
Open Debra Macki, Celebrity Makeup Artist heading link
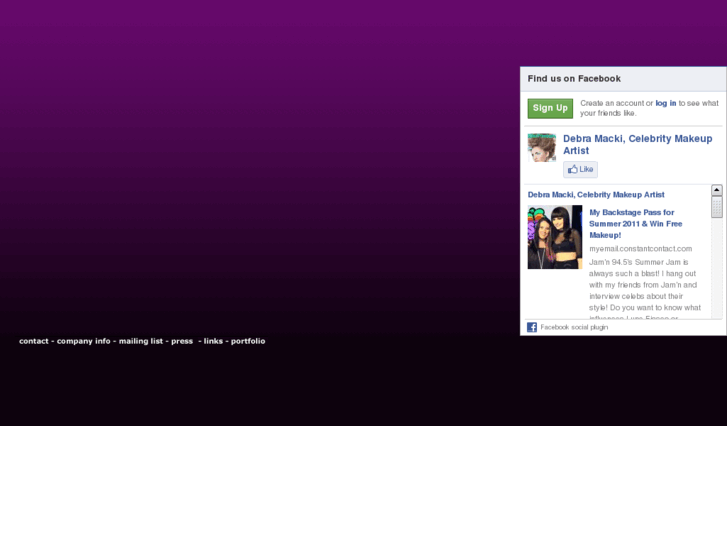(x=638, y=144)
